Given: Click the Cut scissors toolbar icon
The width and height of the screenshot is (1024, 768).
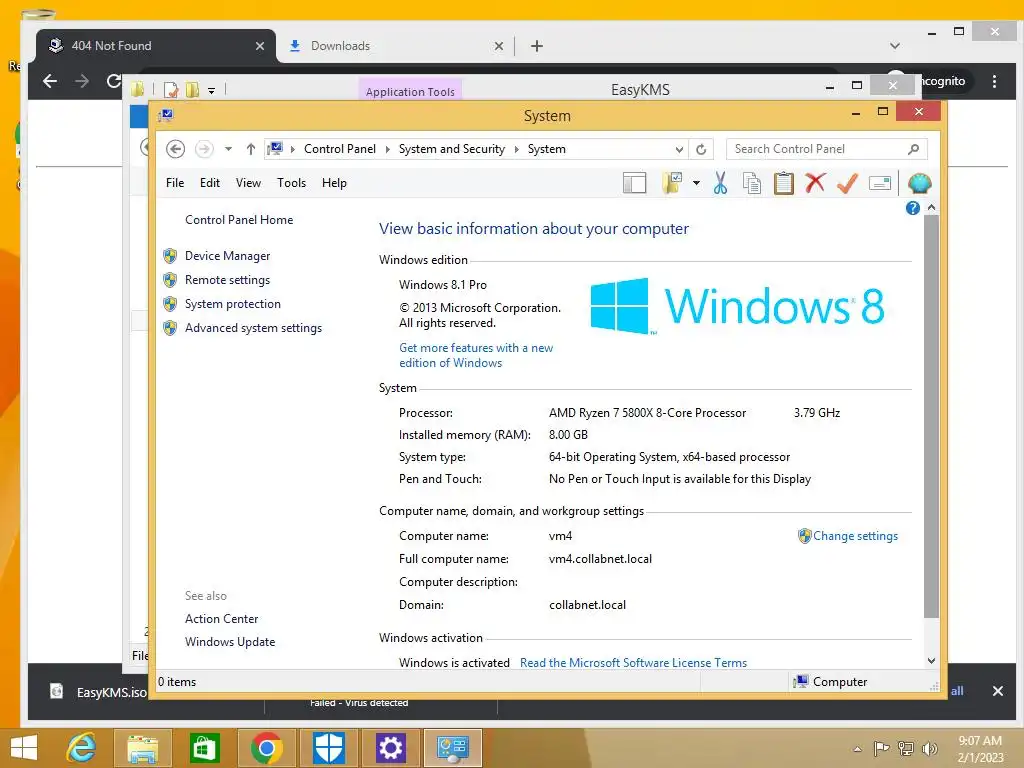Looking at the screenshot, I should pos(720,184).
